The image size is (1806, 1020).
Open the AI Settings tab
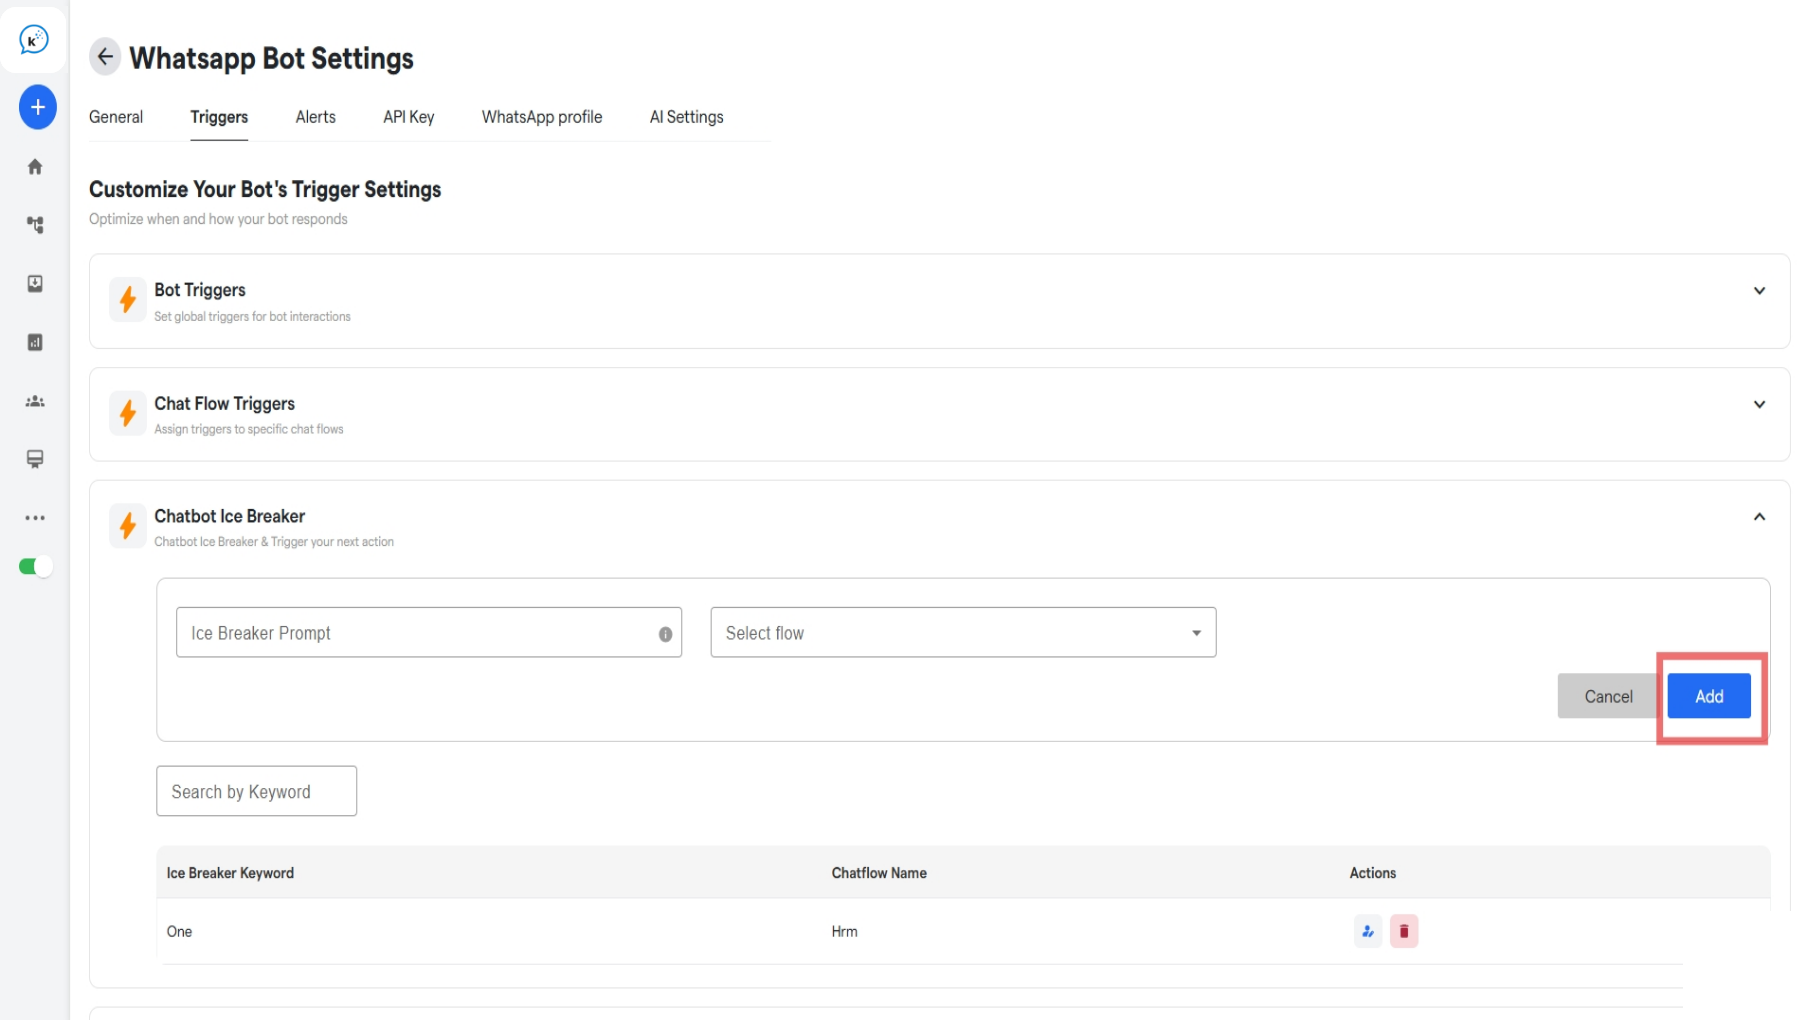tap(686, 117)
